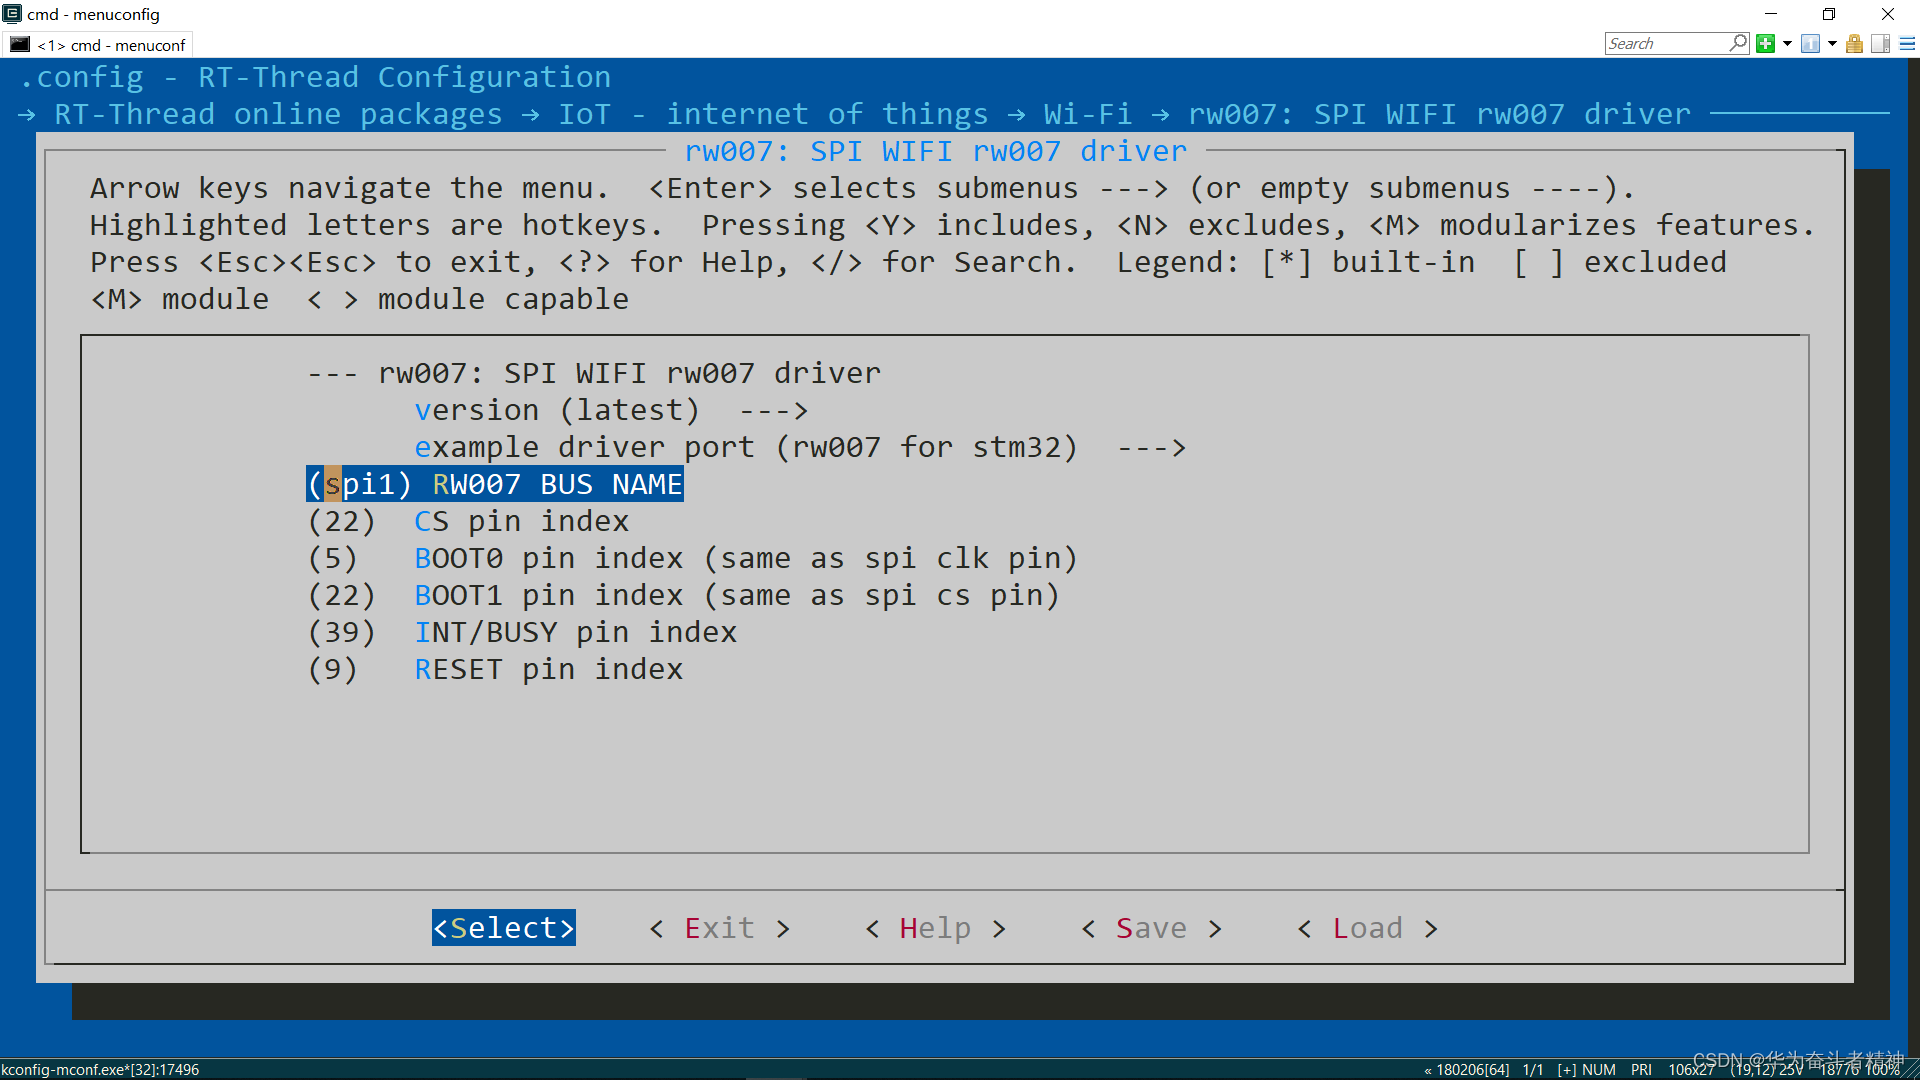The height and width of the screenshot is (1080, 1920).
Task: Click the magnifier search icon
Action: [x=1738, y=43]
